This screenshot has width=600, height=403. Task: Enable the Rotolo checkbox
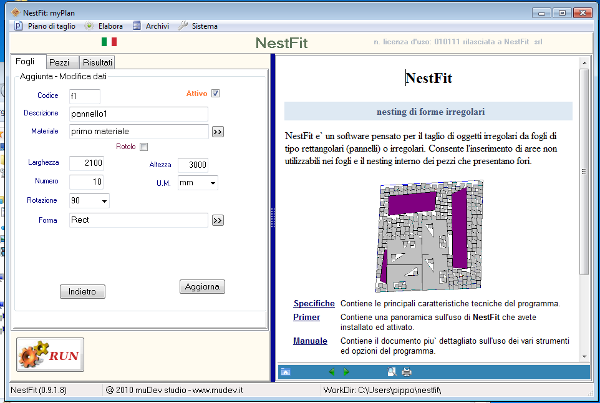pos(144,147)
